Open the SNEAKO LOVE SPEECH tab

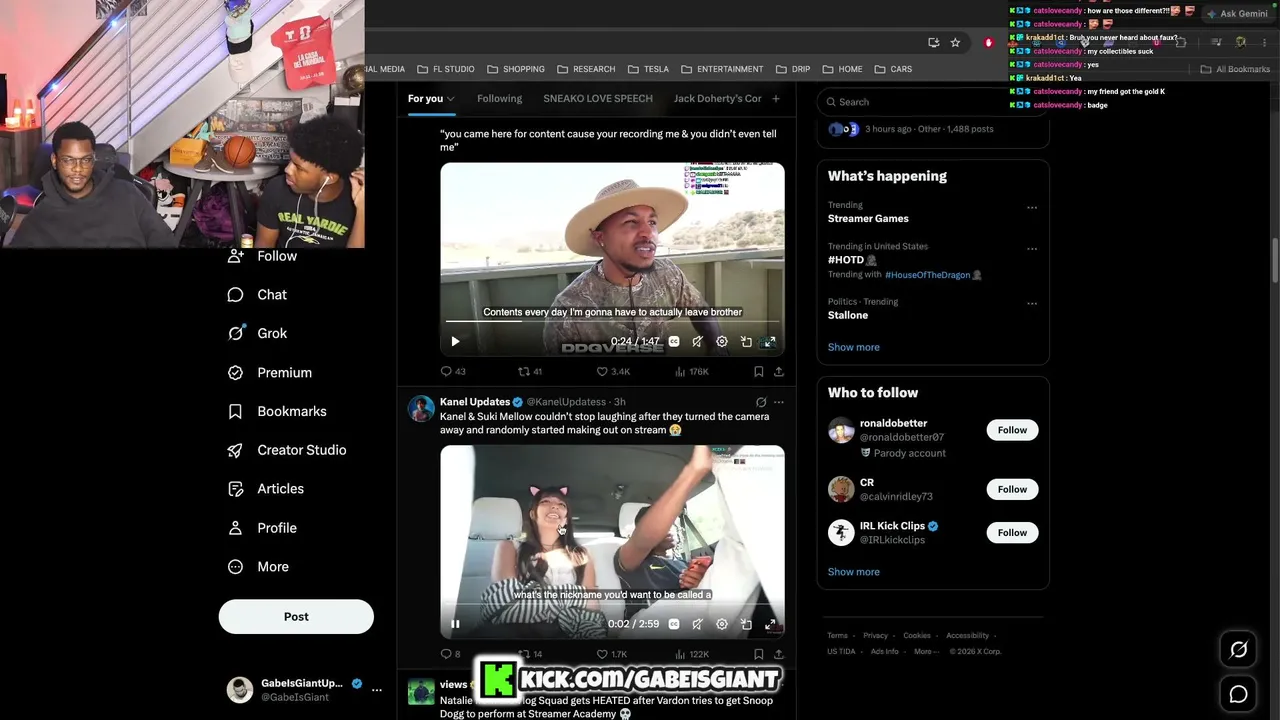pyautogui.click(x=598, y=98)
